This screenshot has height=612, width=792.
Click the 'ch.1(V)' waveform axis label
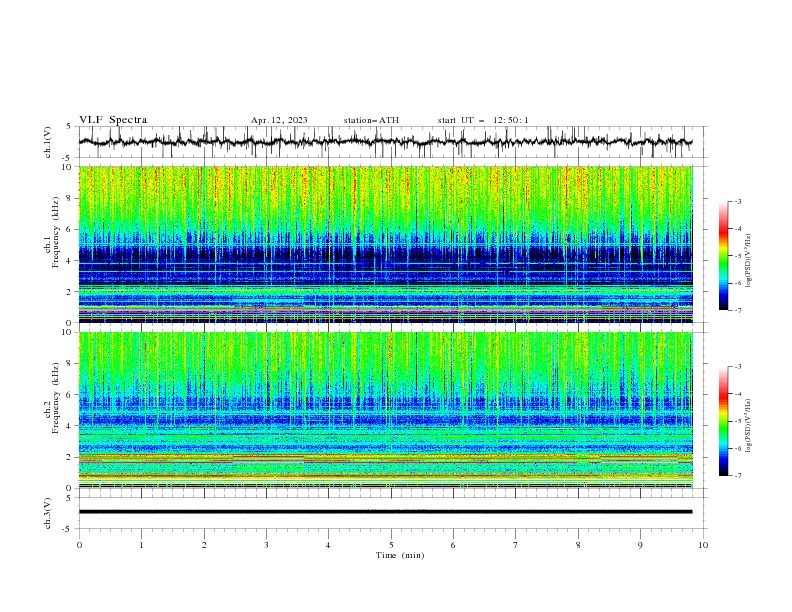pos(47,142)
